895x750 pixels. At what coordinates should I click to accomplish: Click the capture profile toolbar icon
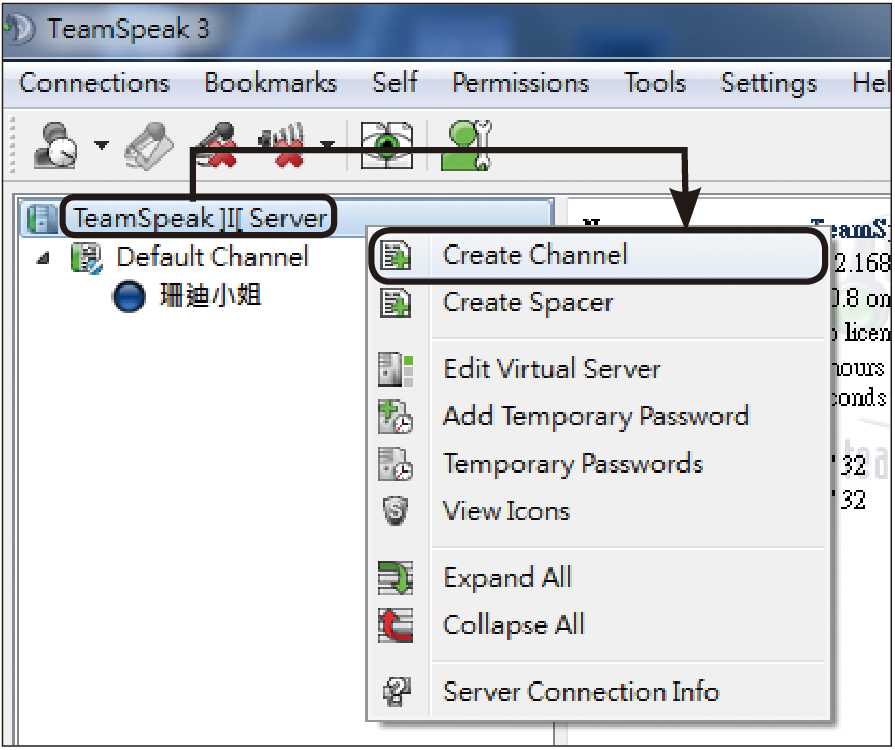(149, 146)
